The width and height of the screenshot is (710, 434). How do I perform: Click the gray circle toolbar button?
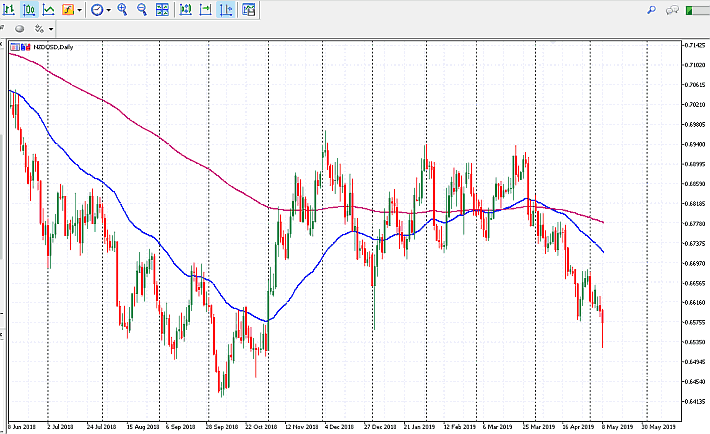[19, 29]
